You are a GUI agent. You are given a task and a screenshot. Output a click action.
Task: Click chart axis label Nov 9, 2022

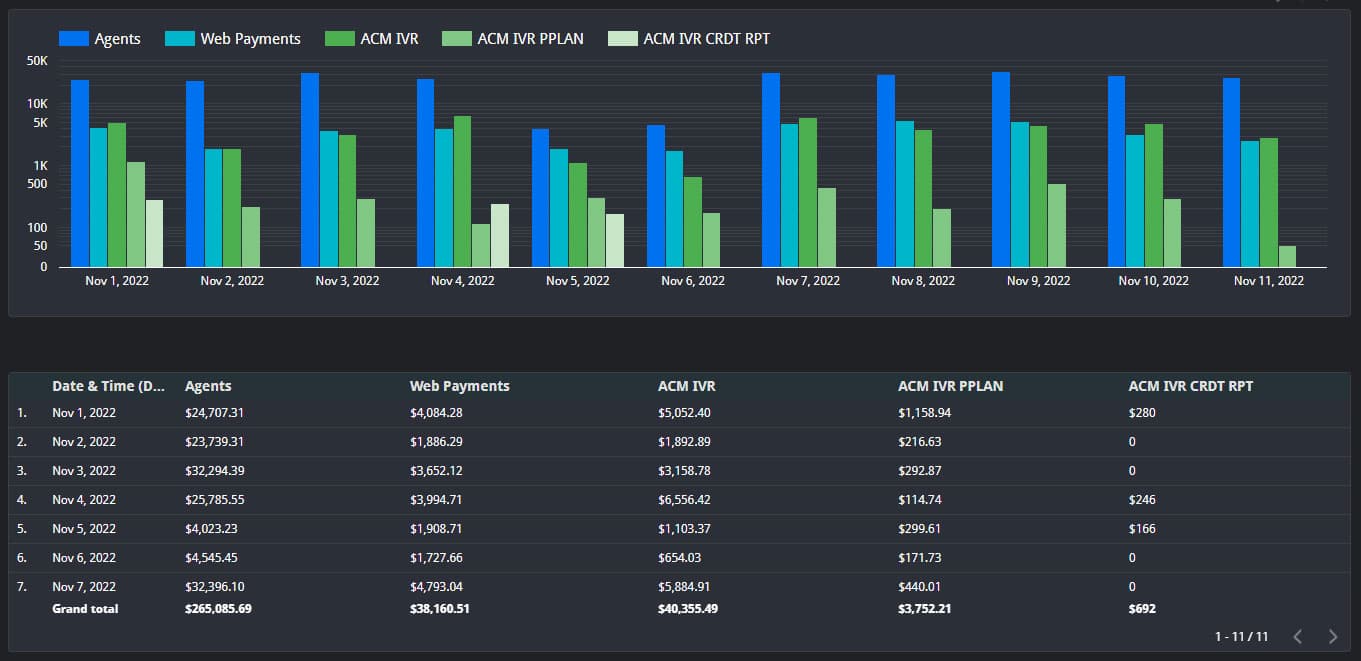(x=1038, y=281)
